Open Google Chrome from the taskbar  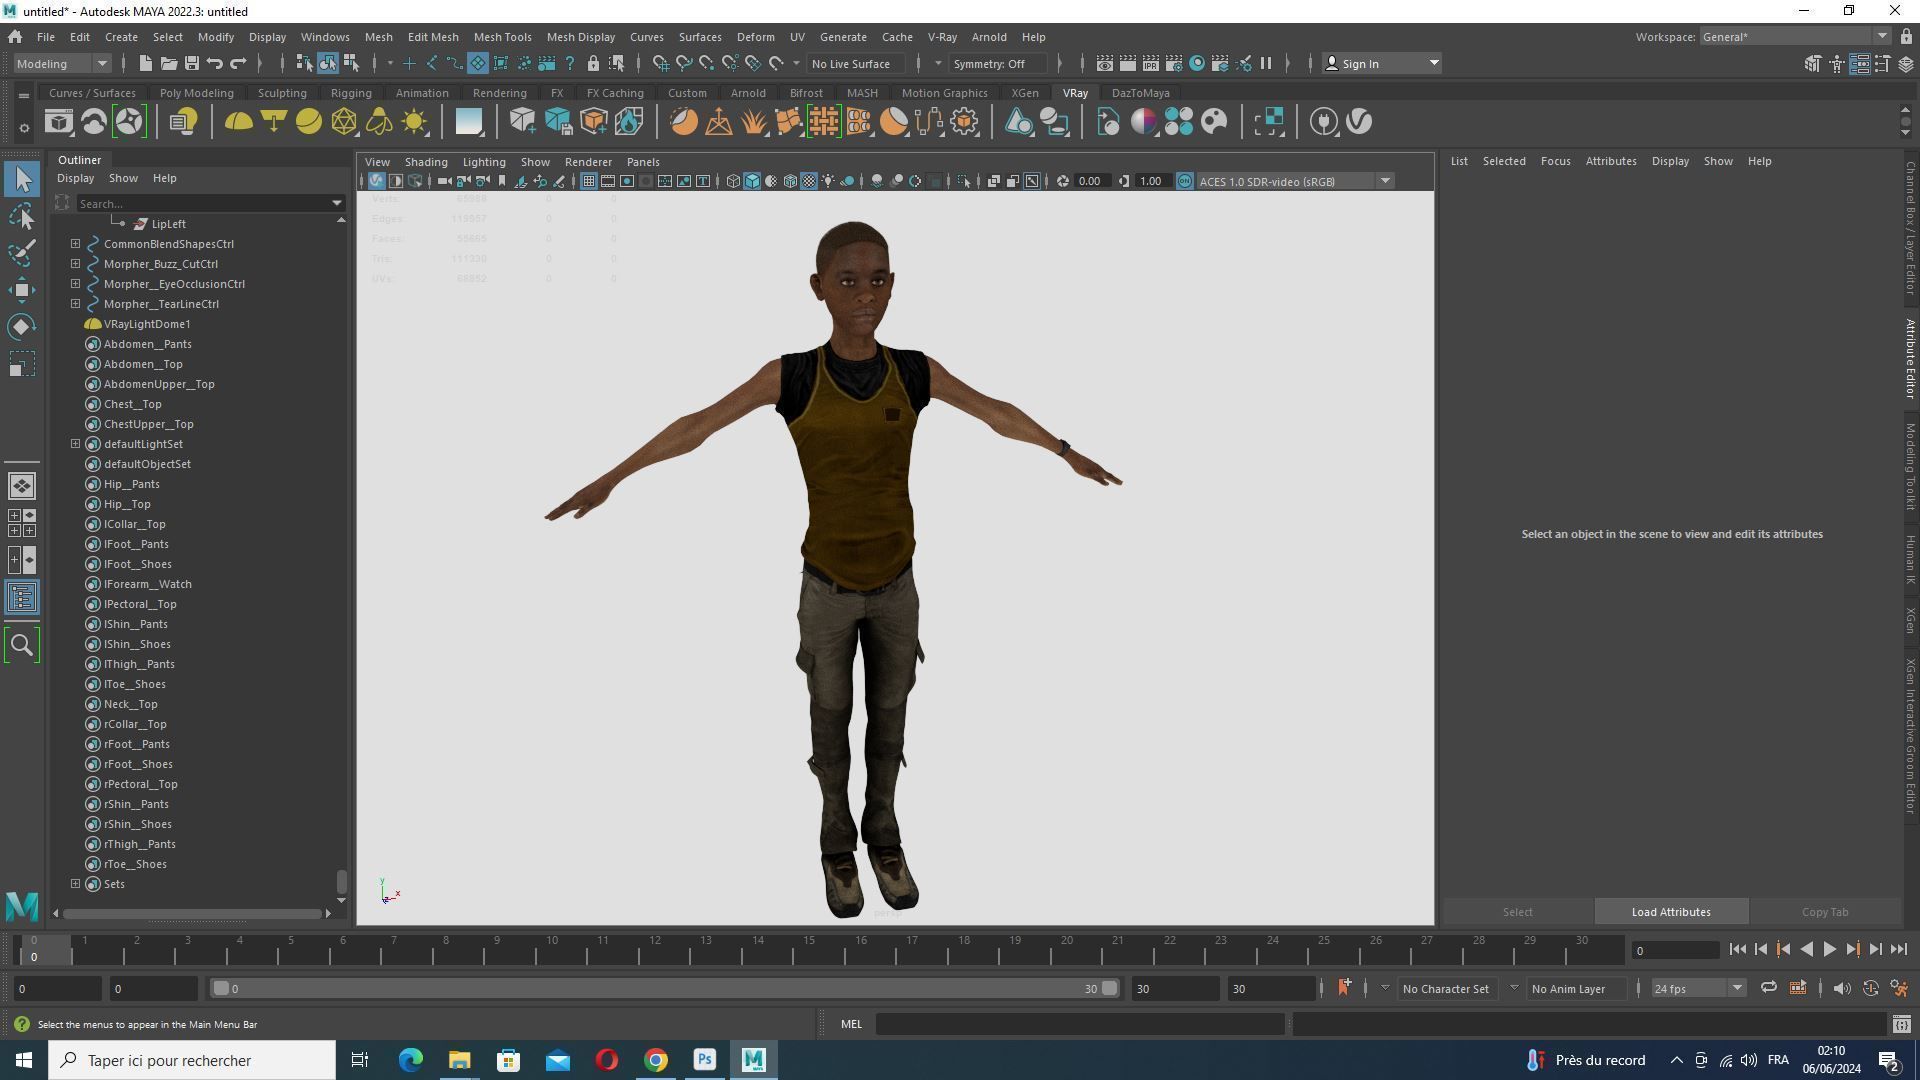656,1060
